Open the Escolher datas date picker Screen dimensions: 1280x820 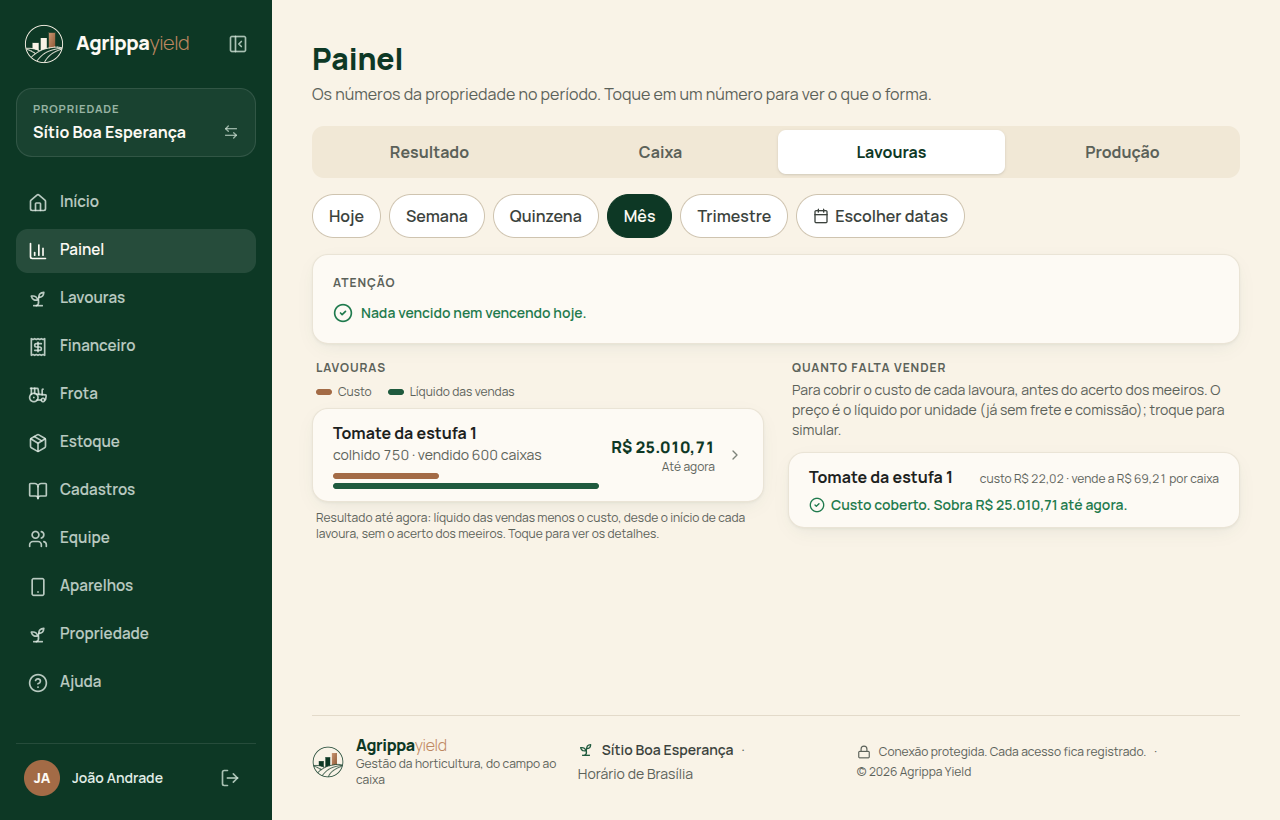click(x=880, y=216)
